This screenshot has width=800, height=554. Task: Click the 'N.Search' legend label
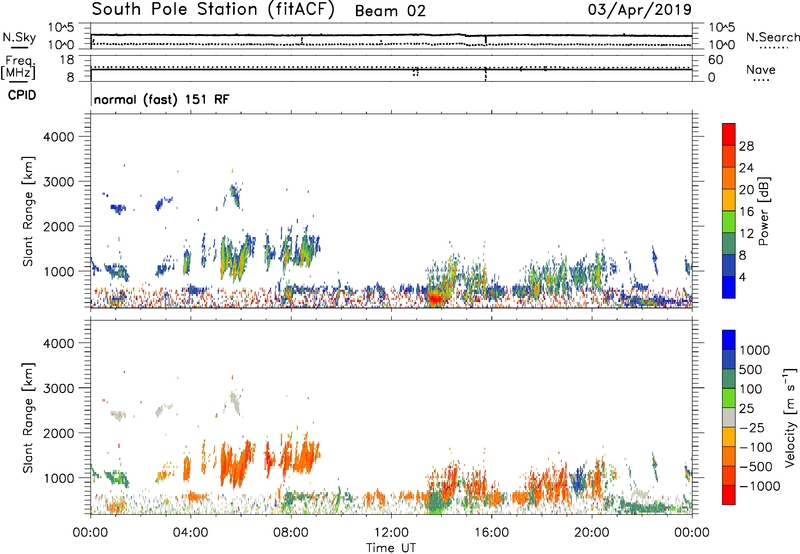point(772,37)
